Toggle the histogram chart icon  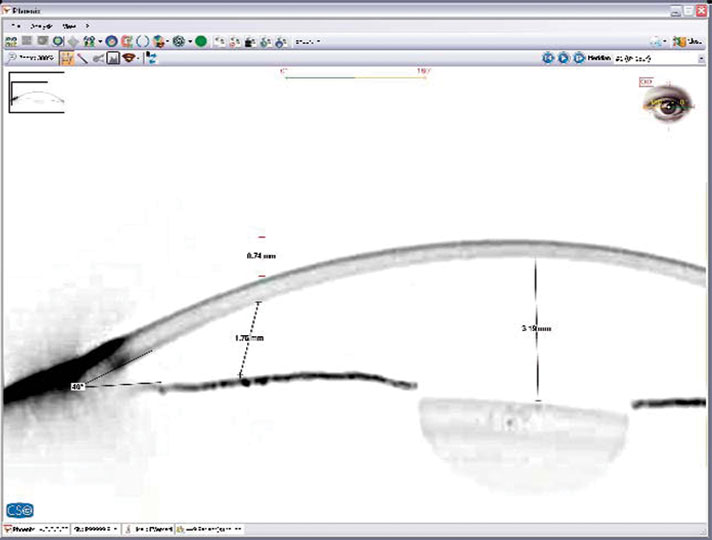pyautogui.click(x=114, y=59)
